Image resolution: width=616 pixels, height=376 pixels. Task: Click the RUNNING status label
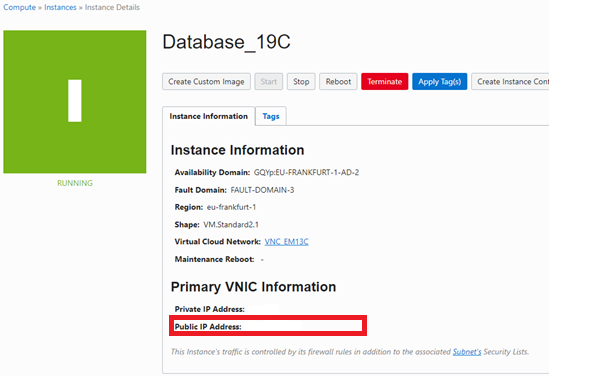(75, 183)
